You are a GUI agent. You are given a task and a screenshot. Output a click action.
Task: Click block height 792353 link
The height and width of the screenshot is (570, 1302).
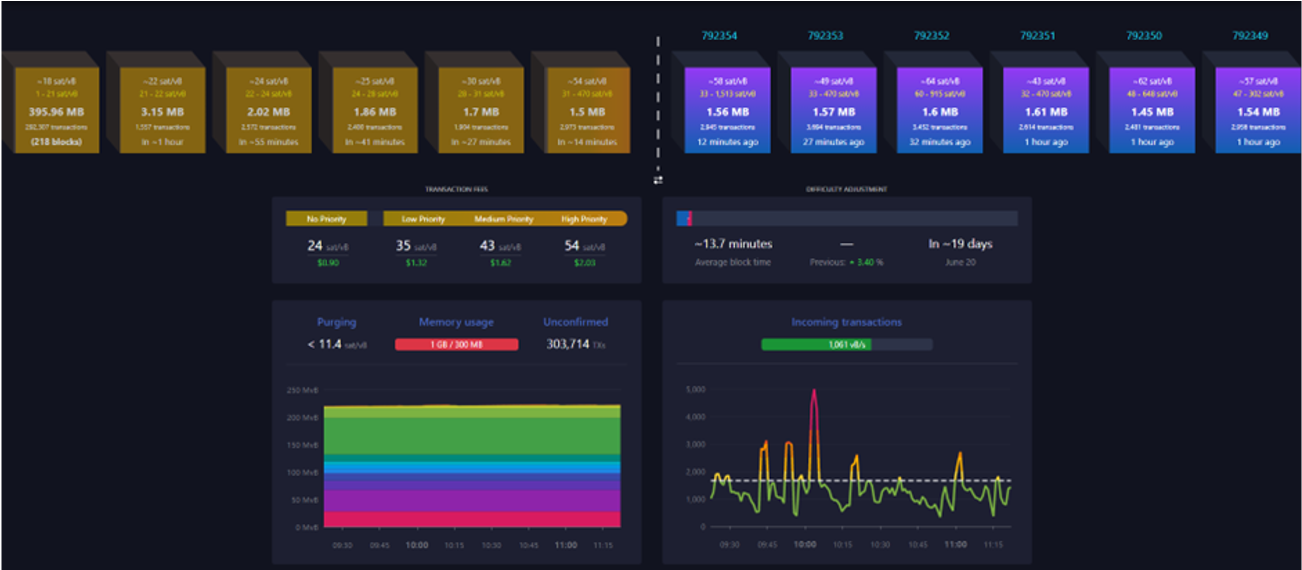point(825,36)
